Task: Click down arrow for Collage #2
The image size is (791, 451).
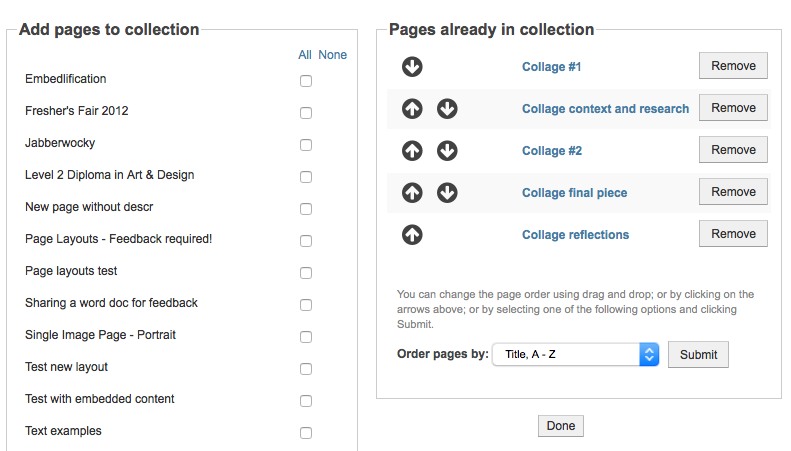Action: point(447,151)
